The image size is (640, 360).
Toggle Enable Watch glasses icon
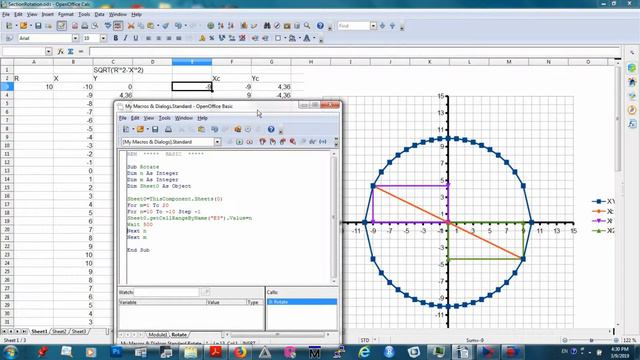[x=312, y=142]
